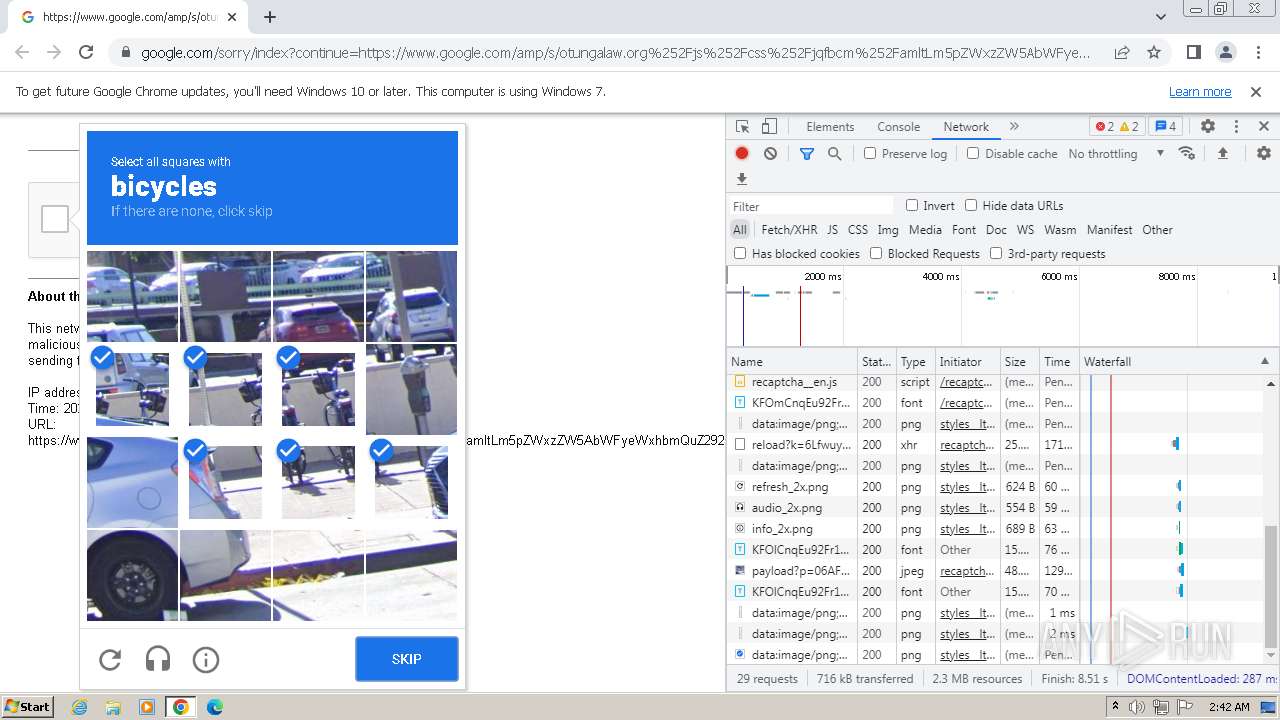This screenshot has width=1280, height=720.
Task: Dismiss the Chrome update notice
Action: pos(1256,91)
